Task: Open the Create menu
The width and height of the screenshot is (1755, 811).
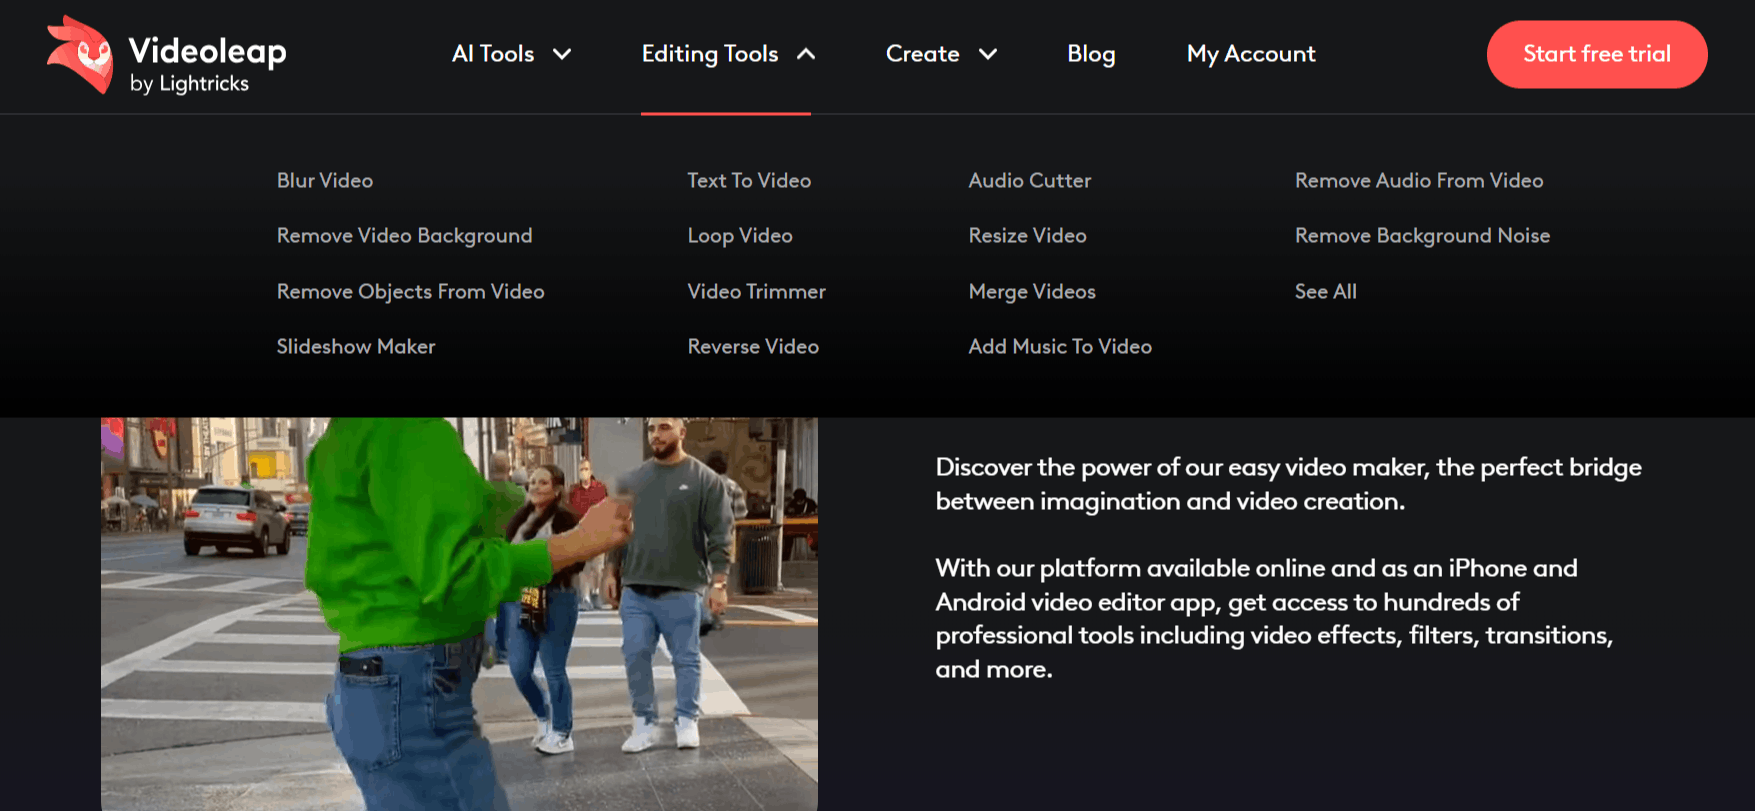Action: [923, 54]
